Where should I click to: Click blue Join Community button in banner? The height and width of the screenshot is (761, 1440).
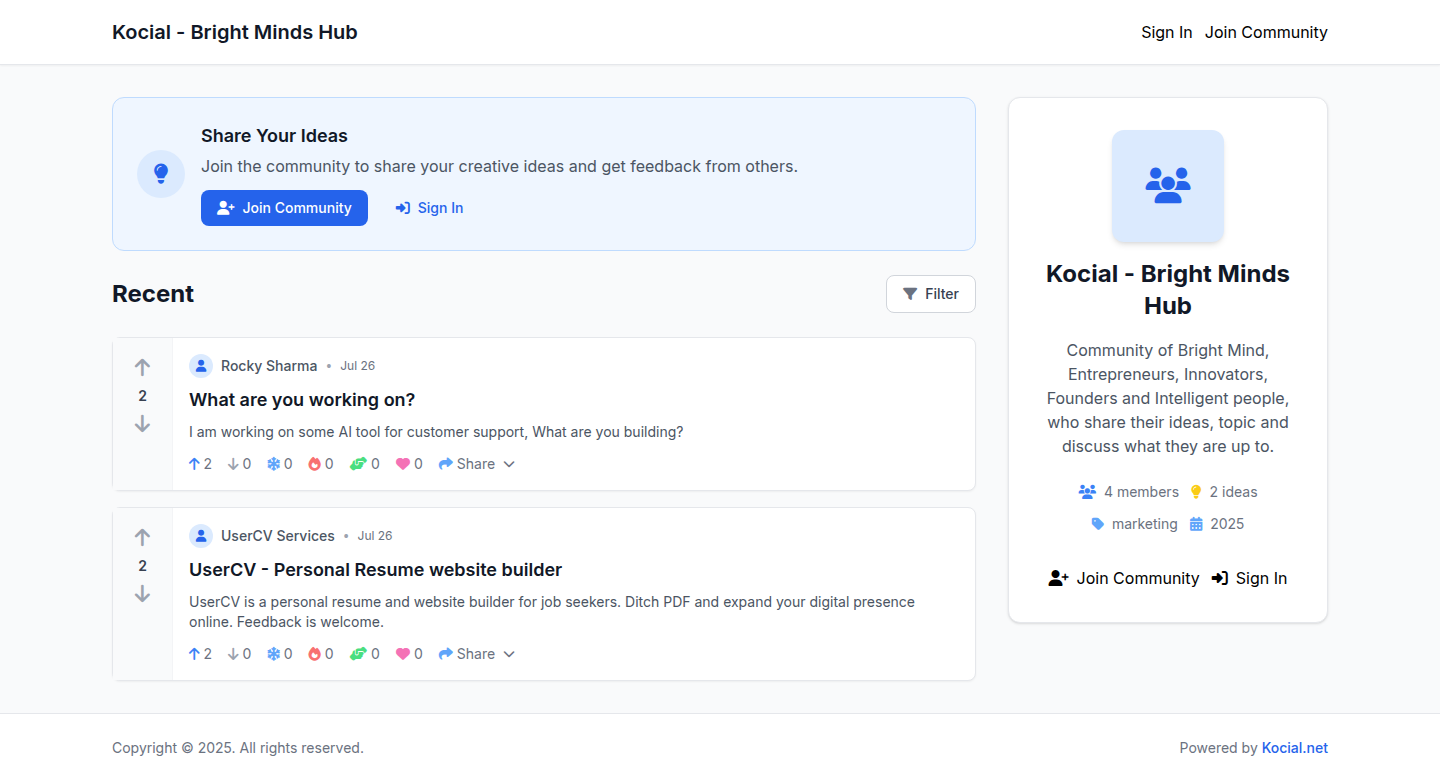284,208
